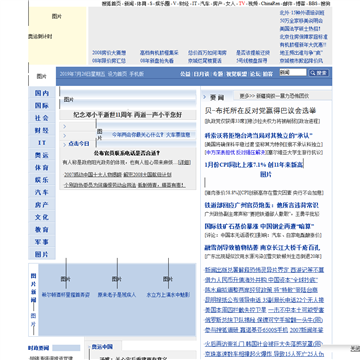The width and height of the screenshot is (360, 360).
Task: Open BBS from the top navigation
Action: tap(313, 4)
